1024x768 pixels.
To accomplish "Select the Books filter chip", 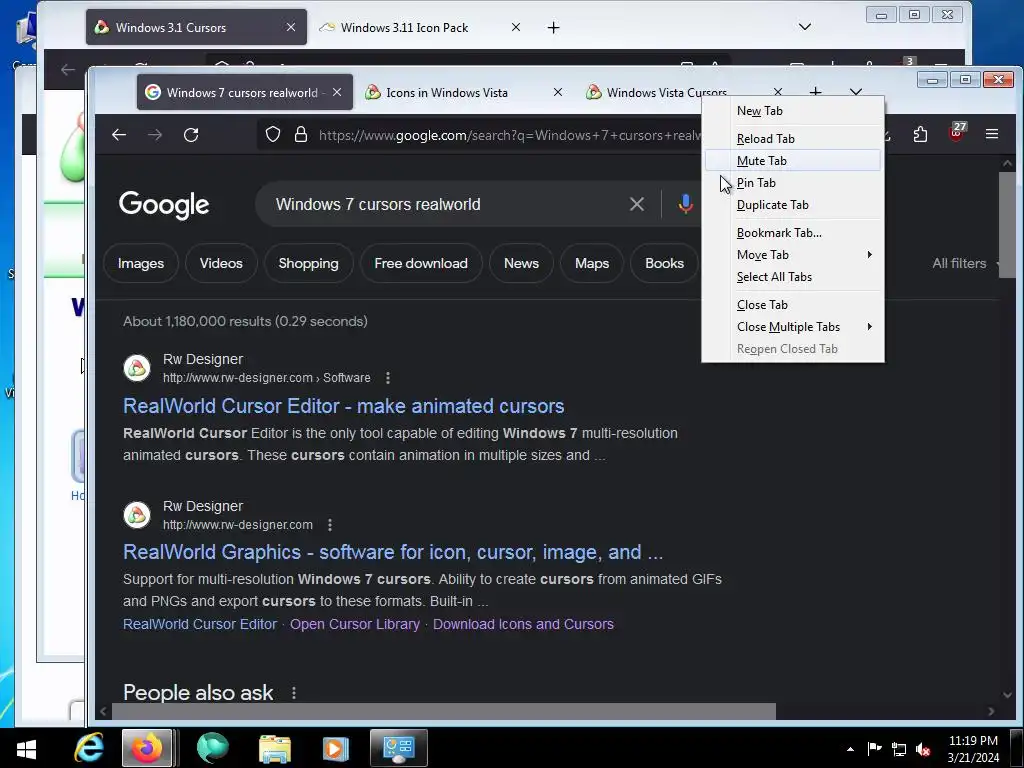I will pos(664,263).
